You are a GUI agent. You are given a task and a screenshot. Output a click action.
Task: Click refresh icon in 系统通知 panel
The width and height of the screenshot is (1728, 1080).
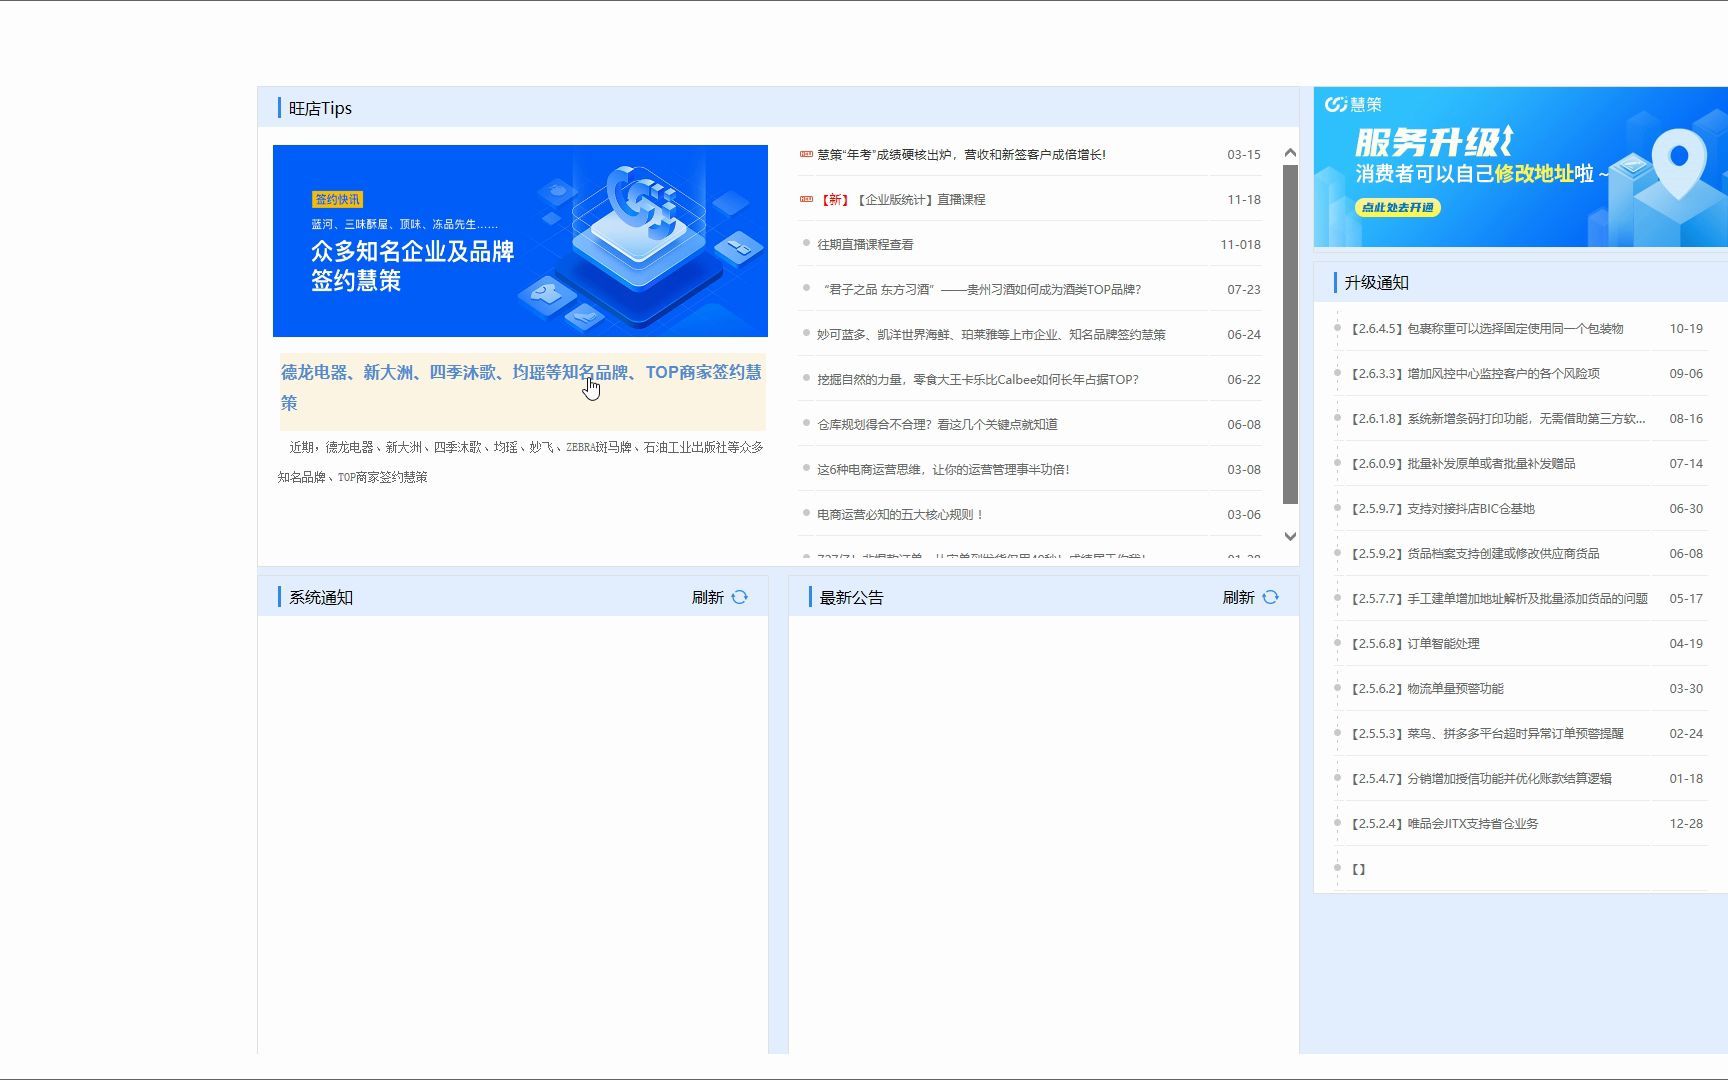tap(739, 597)
